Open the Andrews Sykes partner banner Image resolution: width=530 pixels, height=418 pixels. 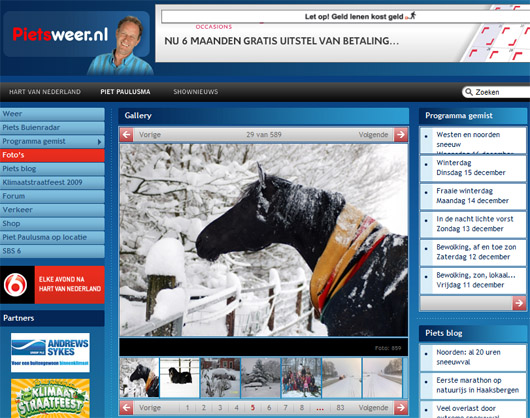coord(50,352)
